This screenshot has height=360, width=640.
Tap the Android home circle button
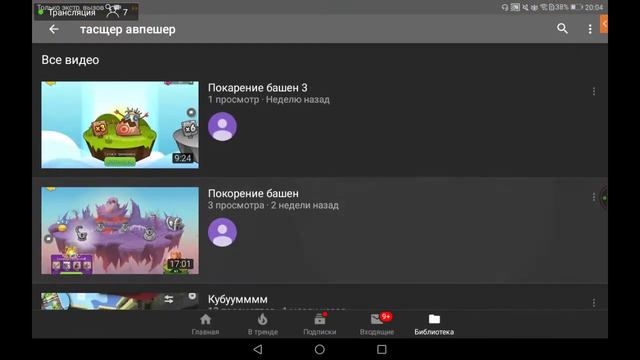click(x=320, y=349)
